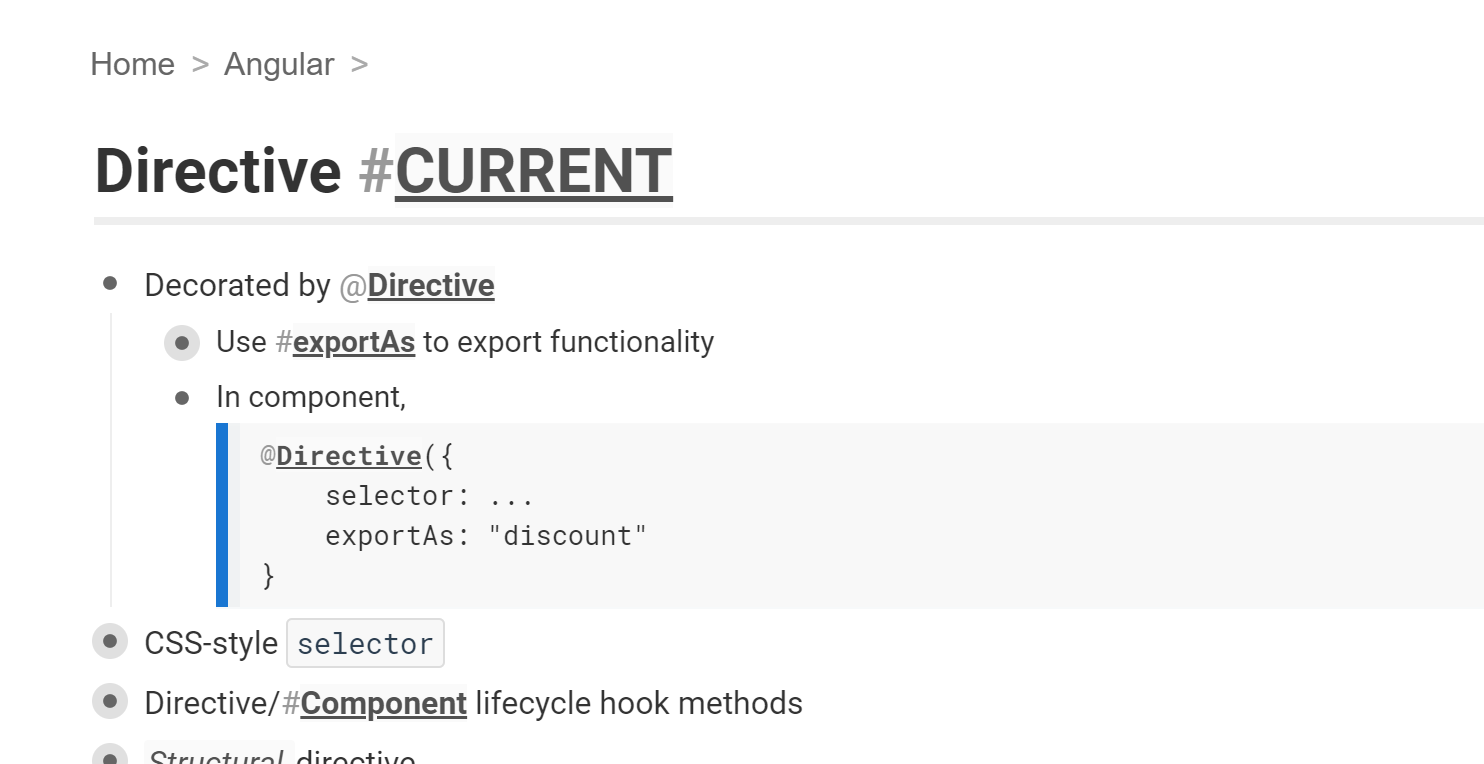Image resolution: width=1484 pixels, height=764 pixels.
Task: Navigate to Home via the breadcrumb
Action: tap(132, 63)
